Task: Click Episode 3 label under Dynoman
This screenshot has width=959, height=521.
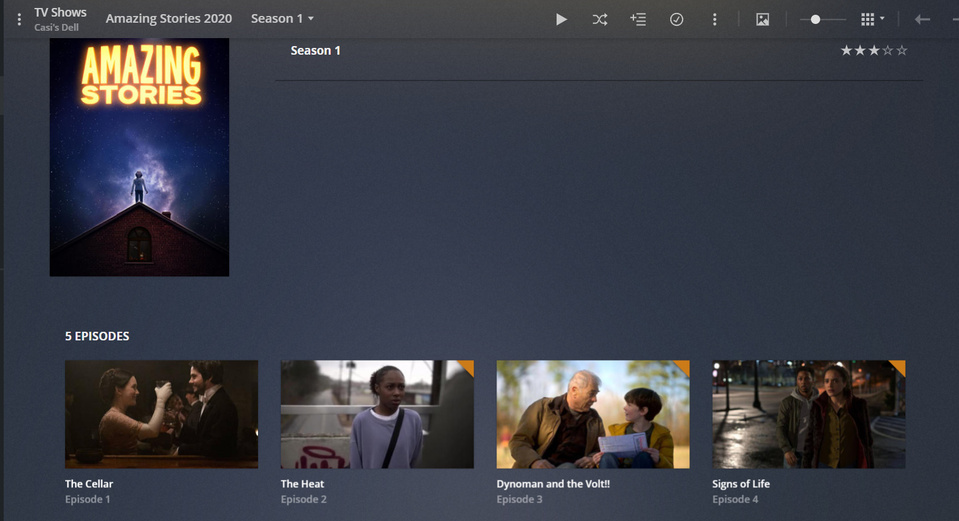Action: click(x=519, y=500)
